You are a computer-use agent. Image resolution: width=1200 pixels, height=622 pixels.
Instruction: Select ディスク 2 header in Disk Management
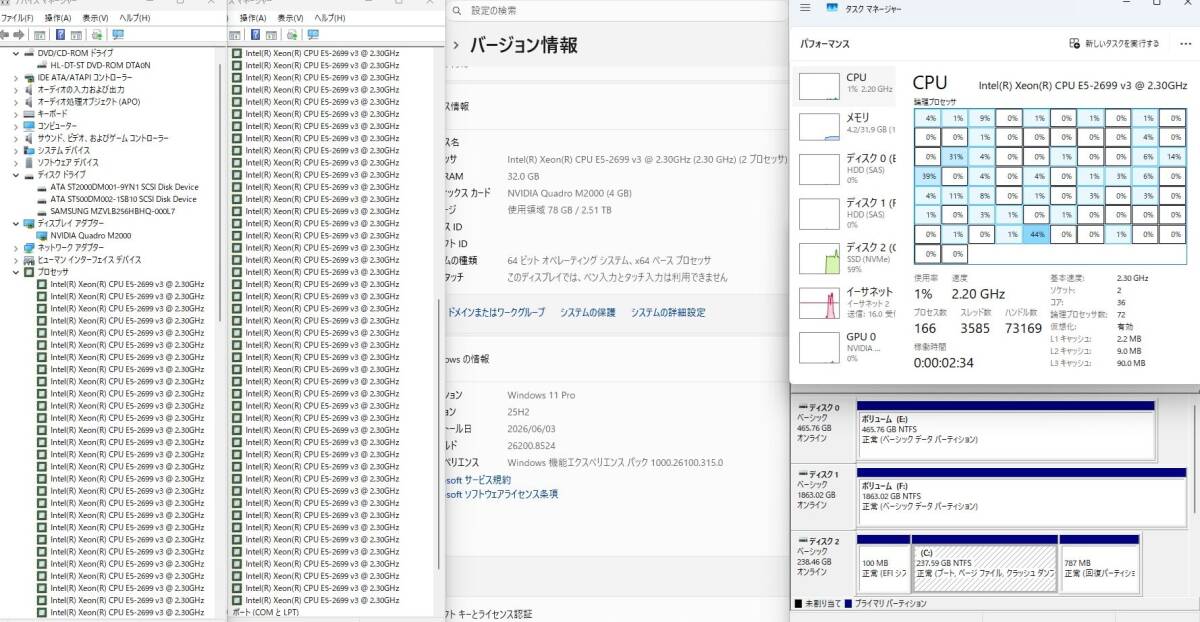(x=822, y=564)
